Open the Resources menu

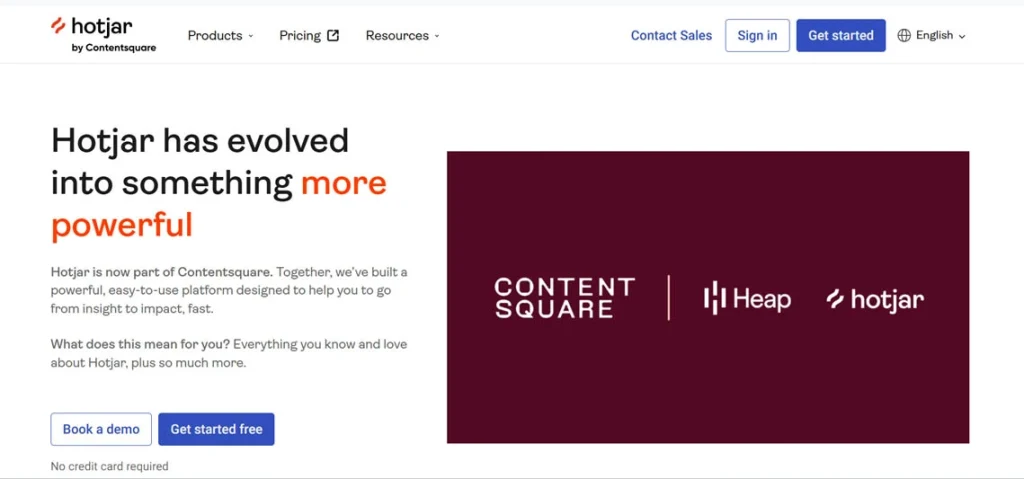402,35
